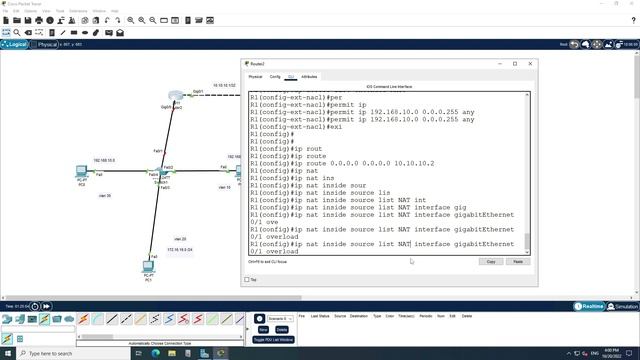The image size is (640, 360).
Task: Click the Redo arrow icon
Action: pos(118,20)
